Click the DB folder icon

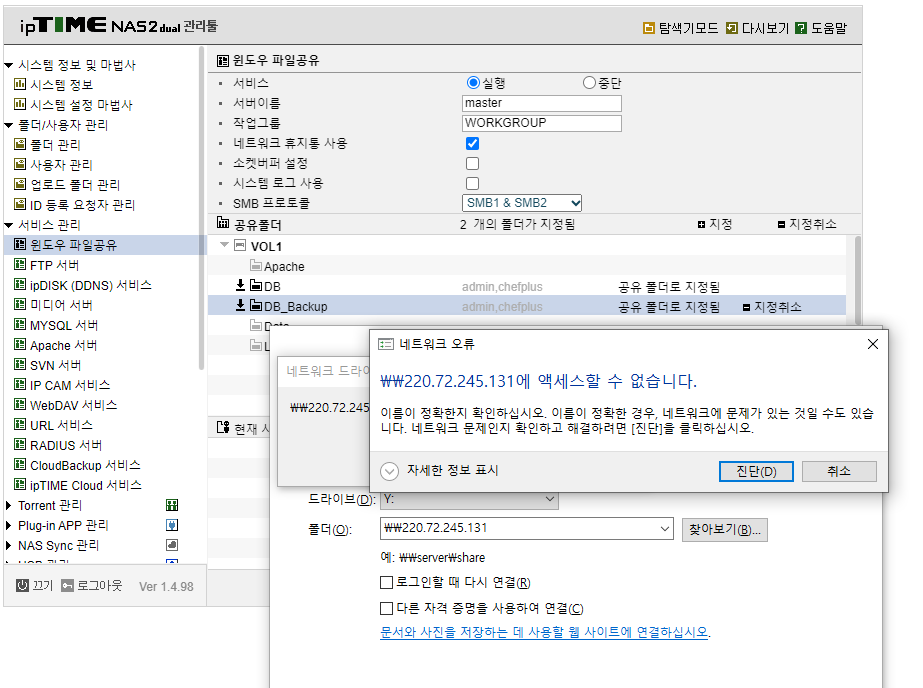click(256, 285)
